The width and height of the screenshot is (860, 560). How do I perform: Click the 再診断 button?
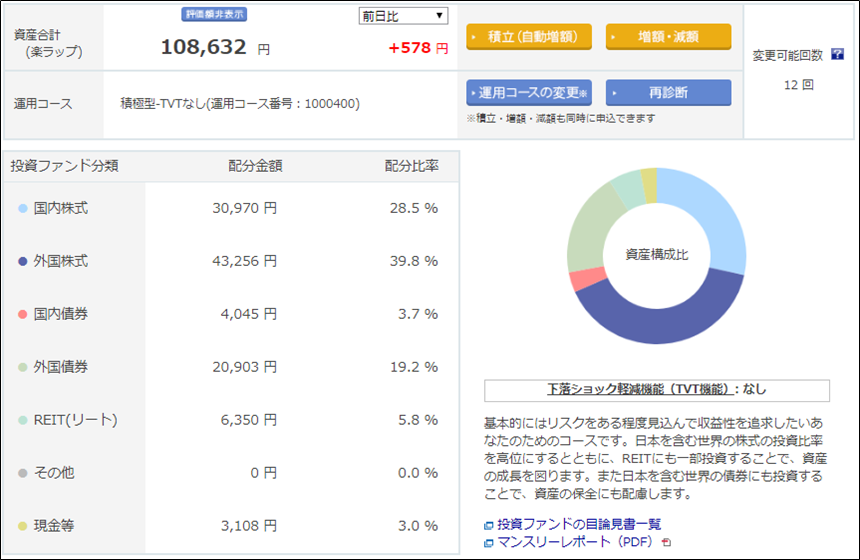(668, 93)
